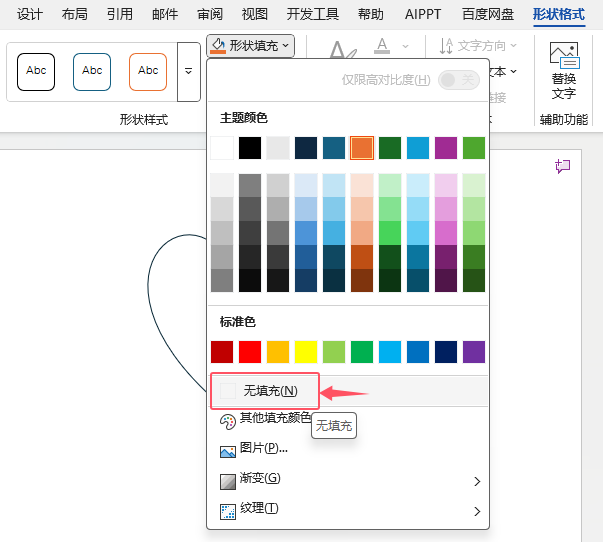
Task: Open the 百度网盘 tab
Action: 488,14
